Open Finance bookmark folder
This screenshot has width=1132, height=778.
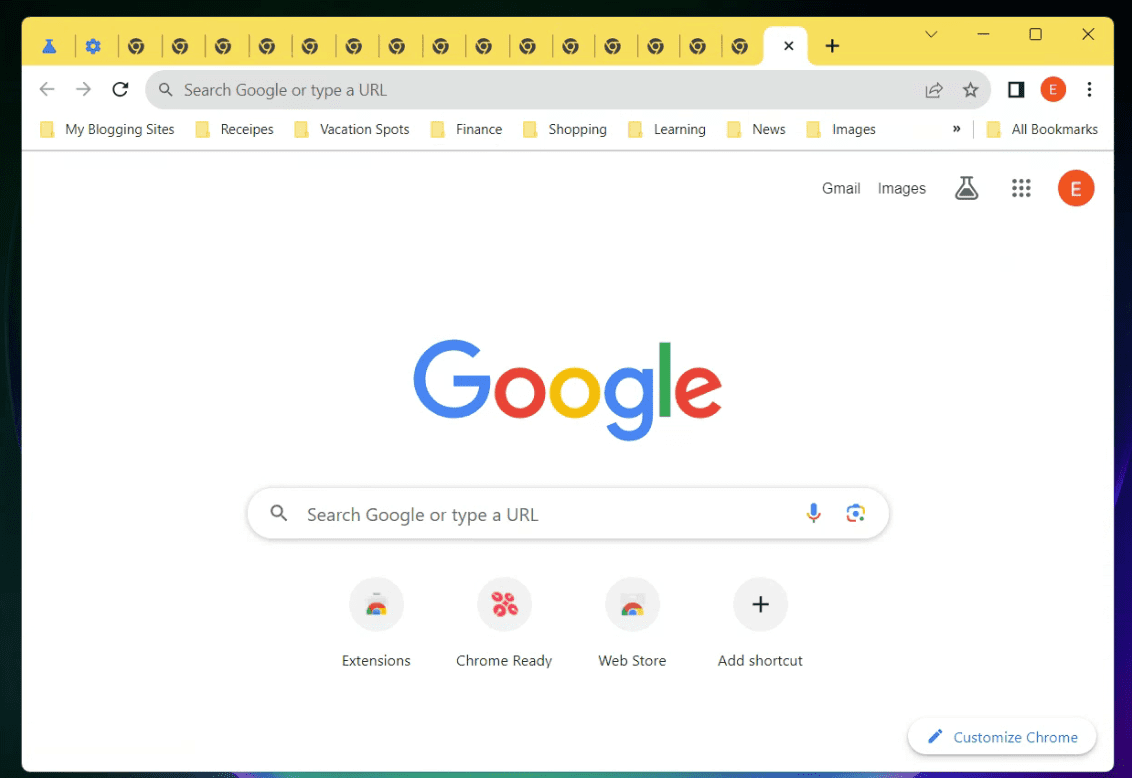tap(466, 130)
